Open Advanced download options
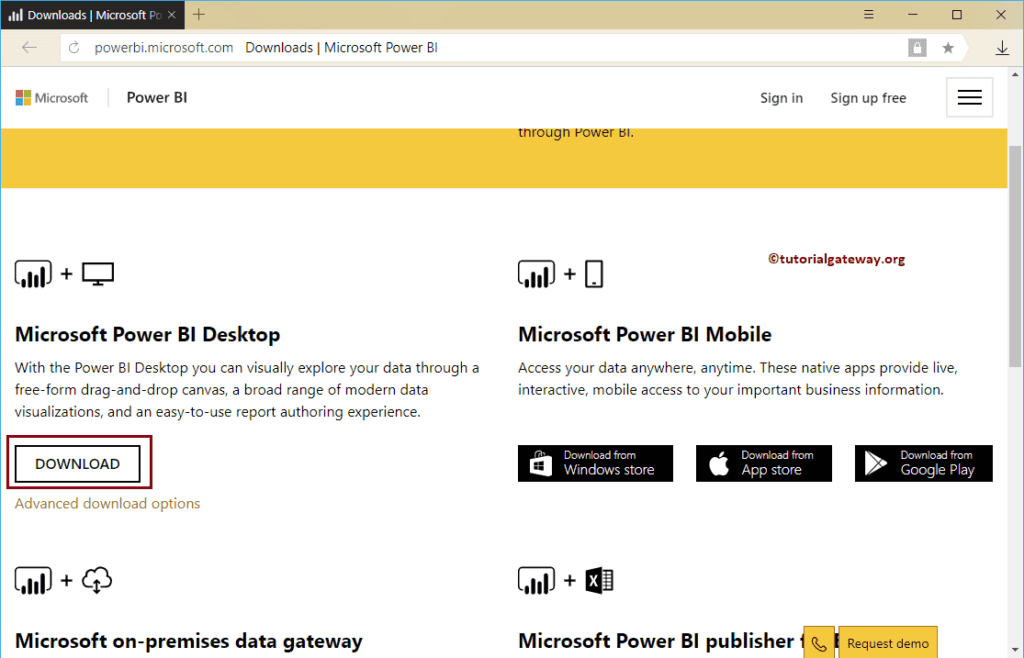The height and width of the screenshot is (658, 1024). point(107,503)
